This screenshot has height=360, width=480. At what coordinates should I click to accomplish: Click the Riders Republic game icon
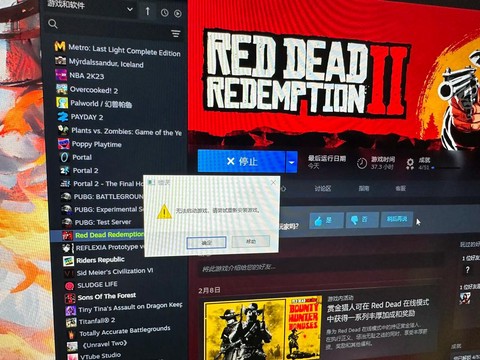68,261
